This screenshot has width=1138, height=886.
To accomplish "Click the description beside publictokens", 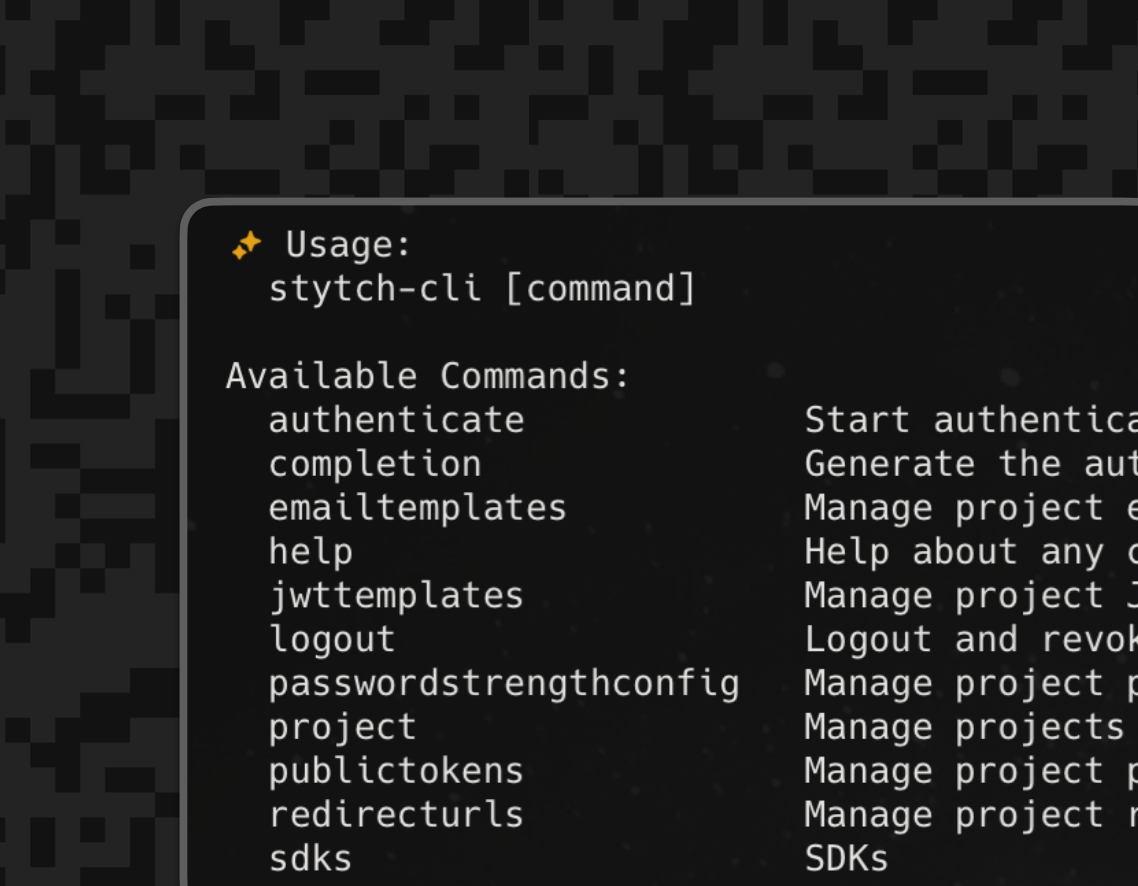I will pyautogui.click(x=971, y=771).
